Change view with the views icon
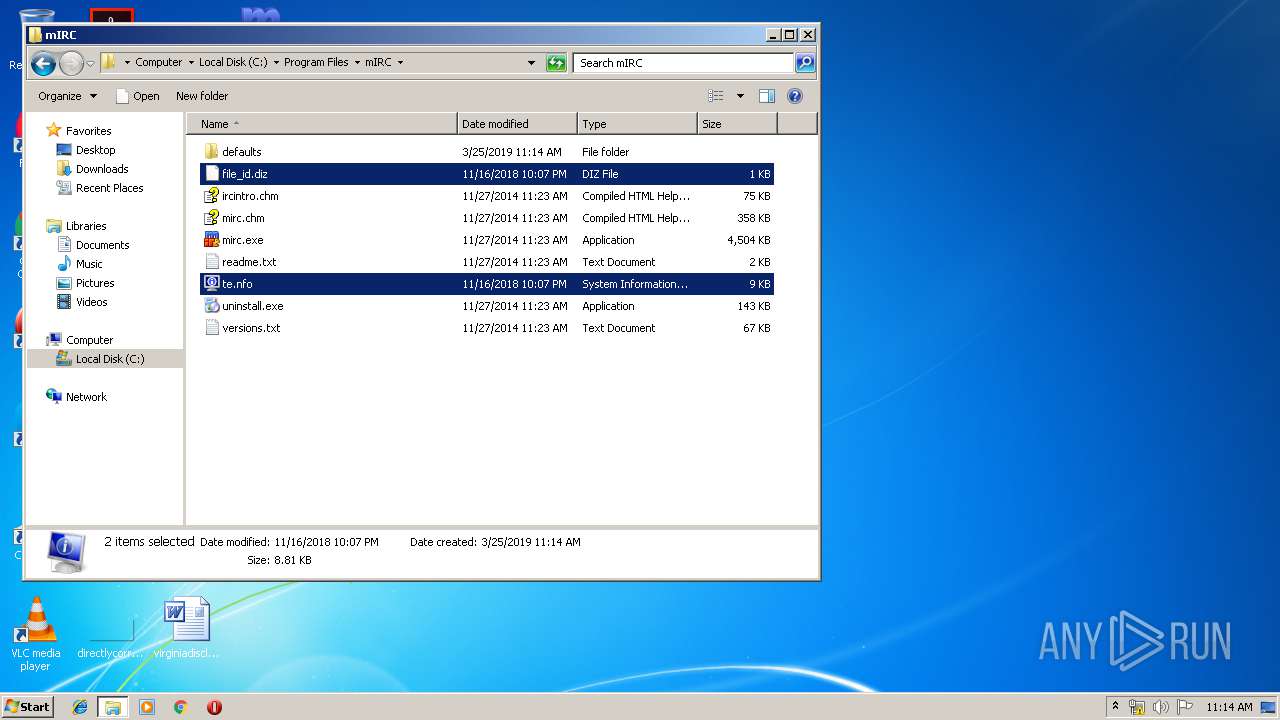This screenshot has width=1280, height=720. (716, 96)
